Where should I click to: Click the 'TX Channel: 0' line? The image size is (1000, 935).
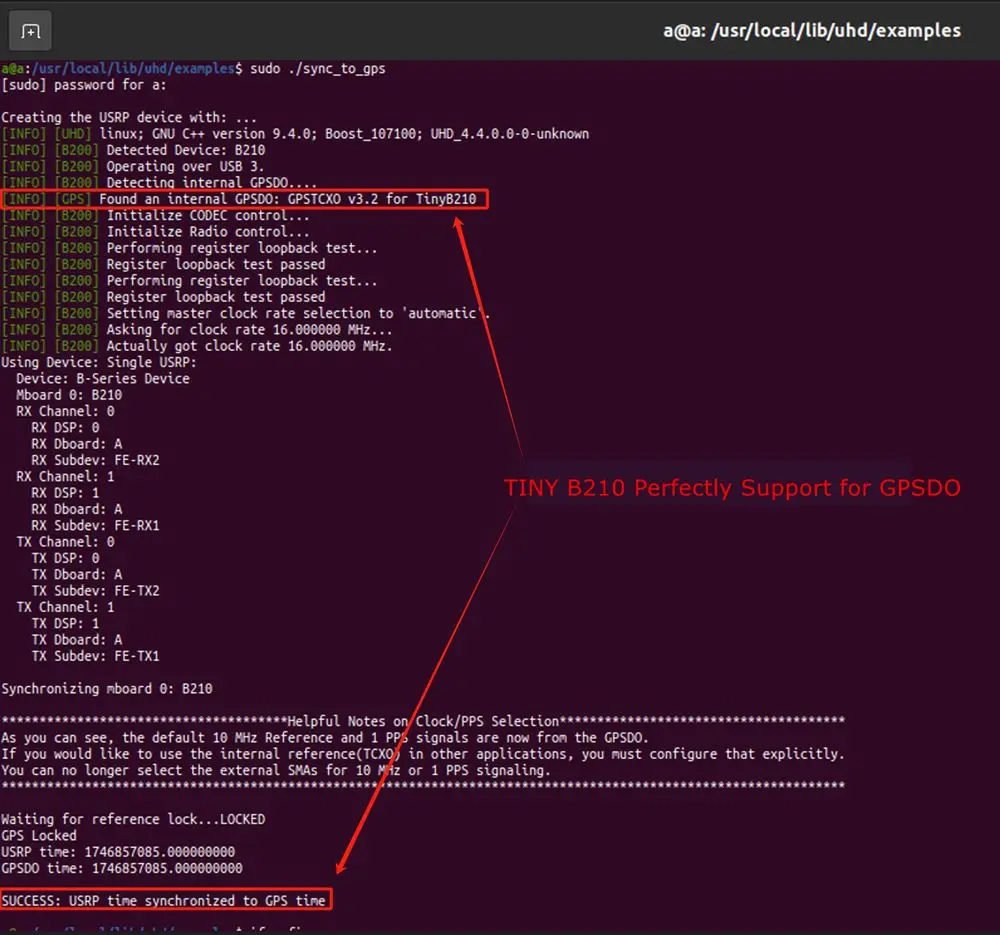click(65, 542)
